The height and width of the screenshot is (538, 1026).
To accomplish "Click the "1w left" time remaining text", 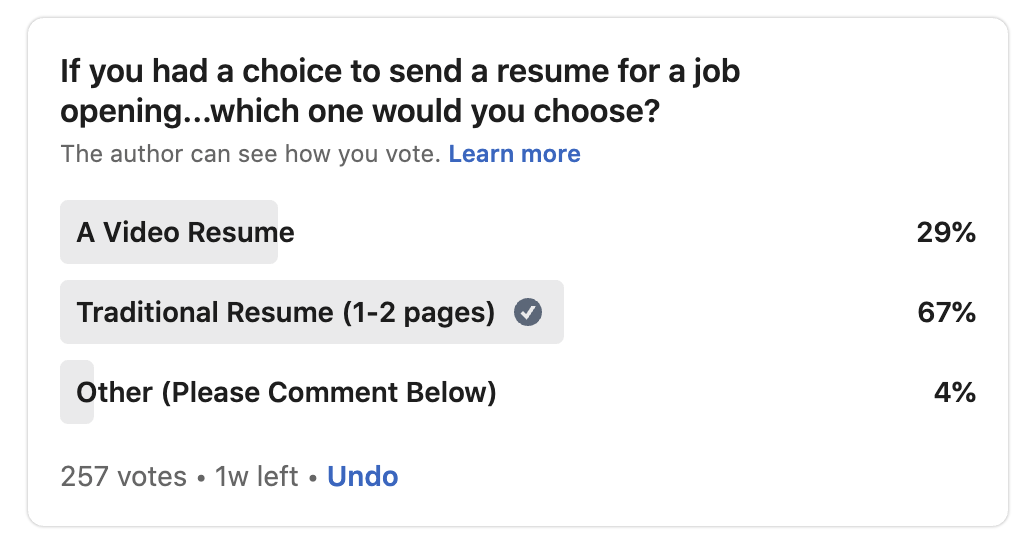I will pos(257,476).
